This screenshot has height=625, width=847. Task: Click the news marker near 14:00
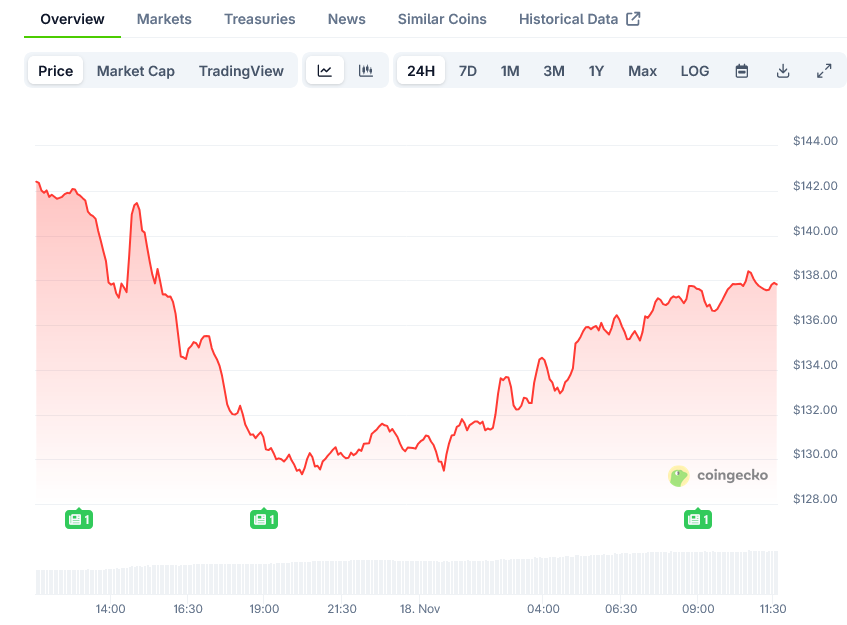pos(79,519)
